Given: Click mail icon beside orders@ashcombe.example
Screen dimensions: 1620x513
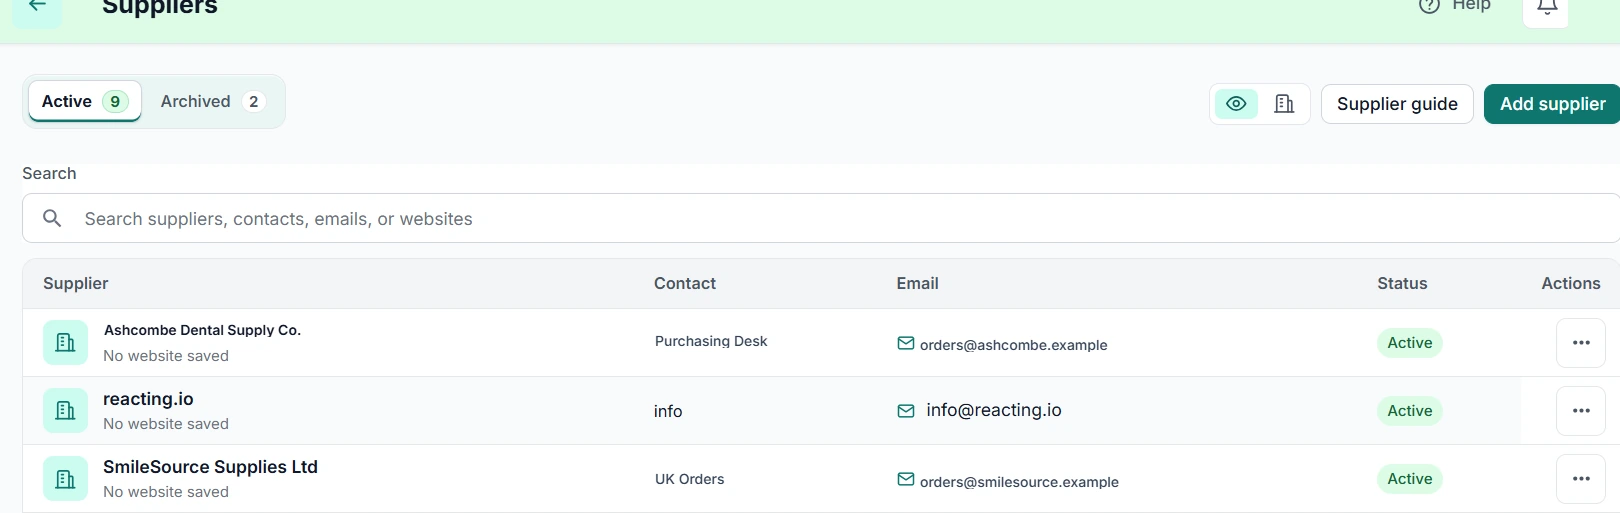Looking at the screenshot, I should (x=906, y=343).
